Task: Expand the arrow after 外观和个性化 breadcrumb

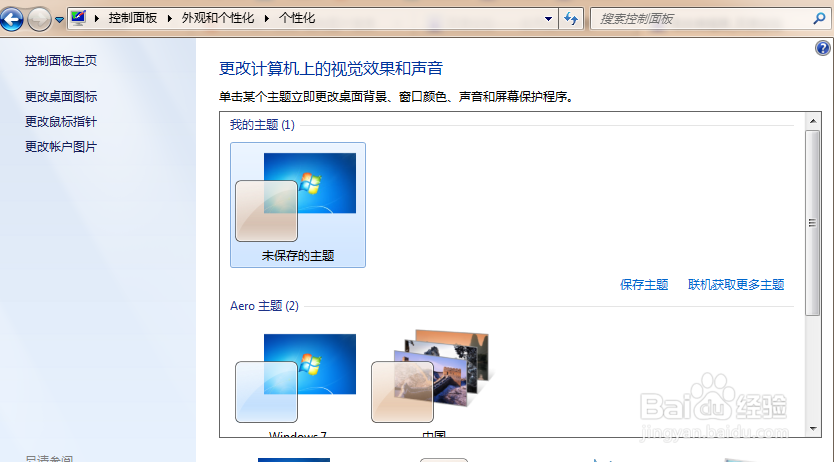Action: coord(266,19)
